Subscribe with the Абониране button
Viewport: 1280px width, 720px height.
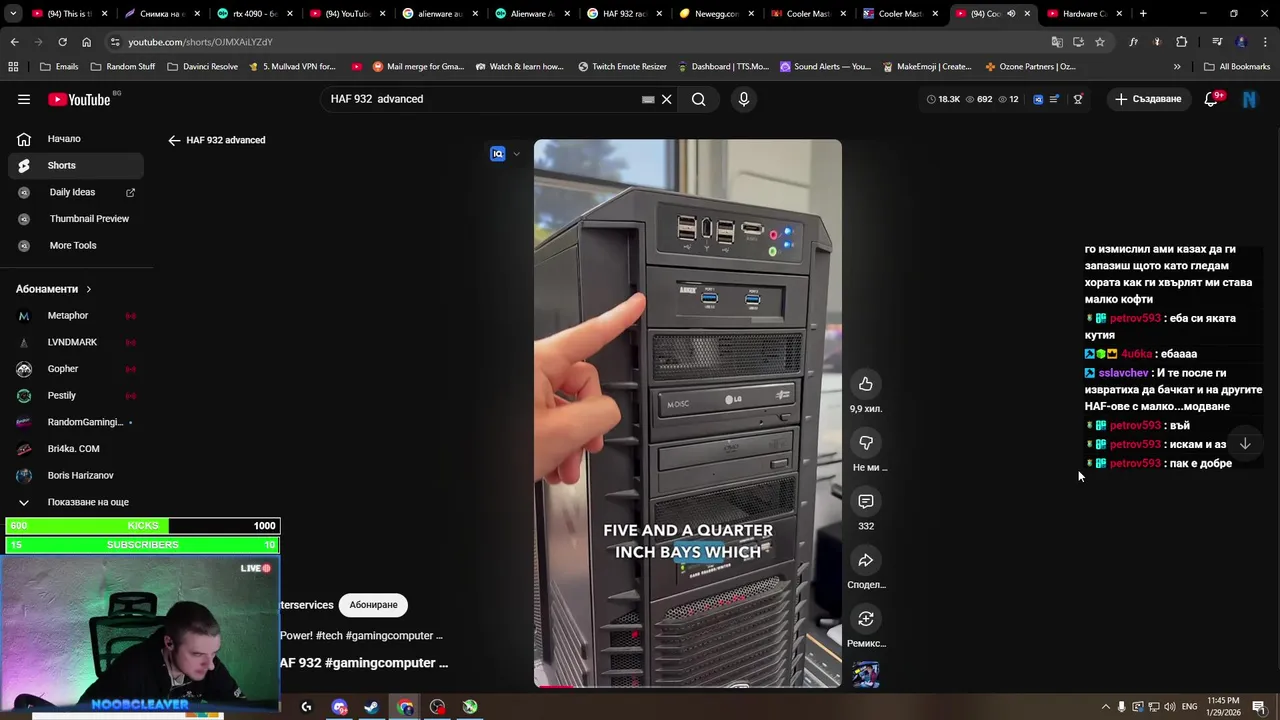373,605
